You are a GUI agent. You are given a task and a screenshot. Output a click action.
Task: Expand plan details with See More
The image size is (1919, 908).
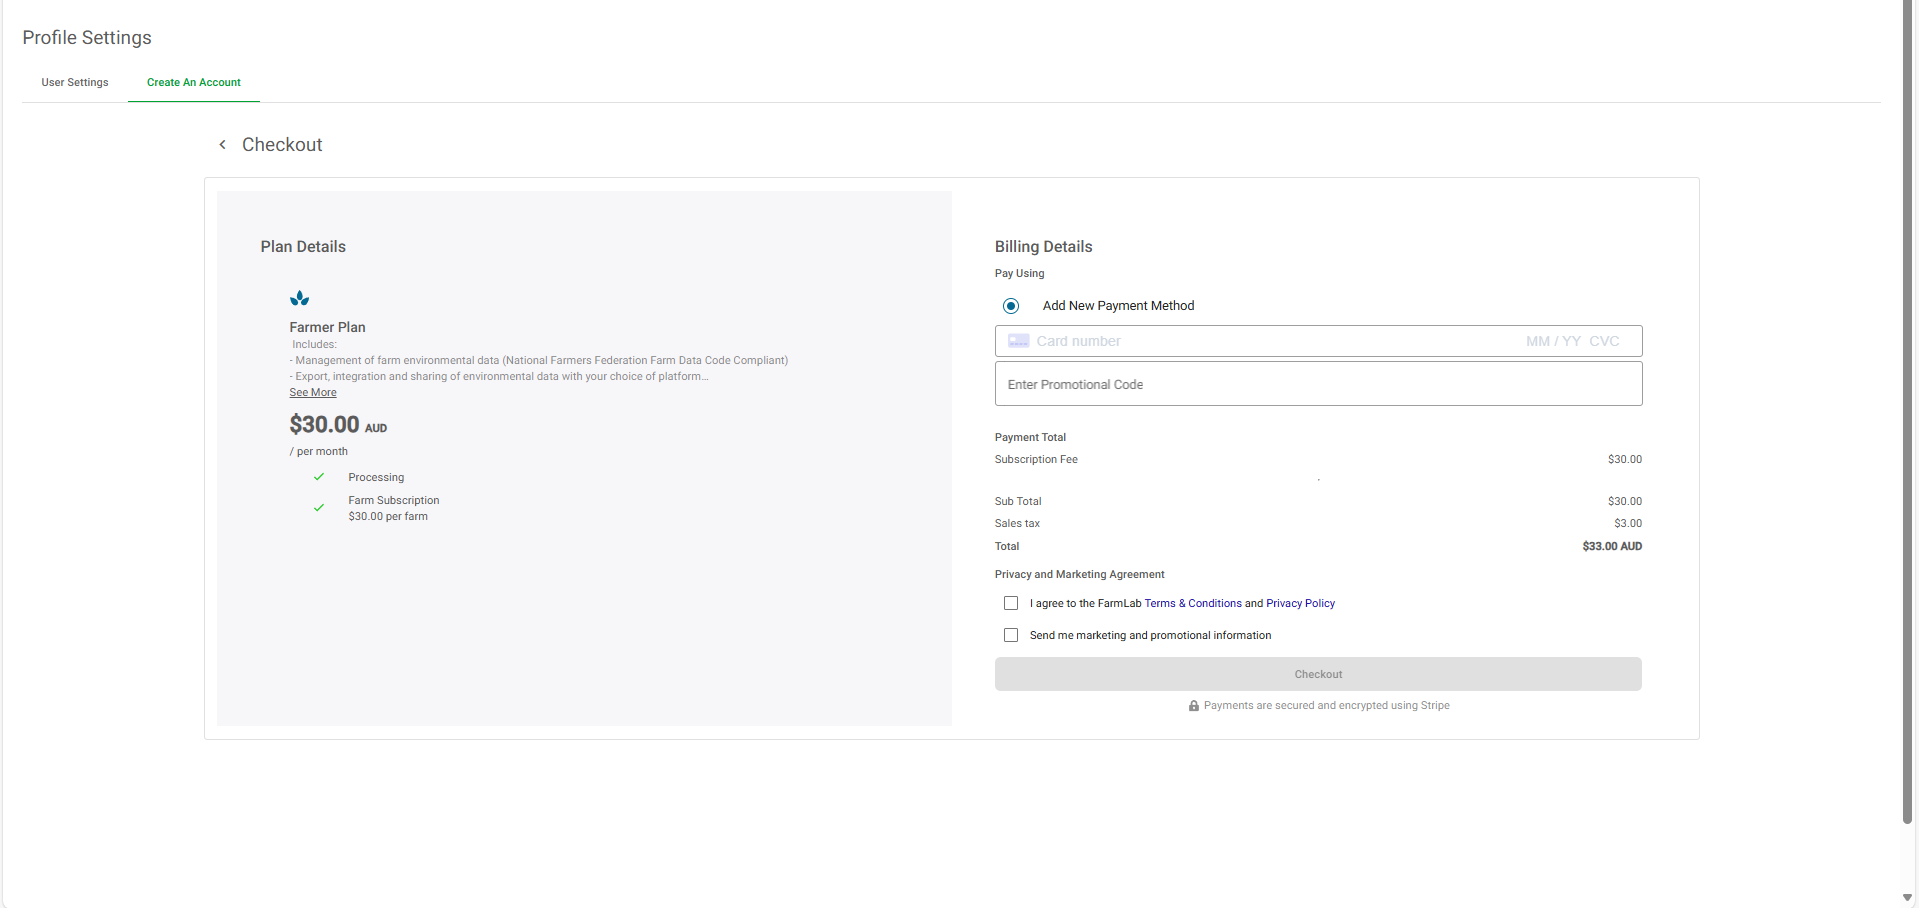click(313, 393)
